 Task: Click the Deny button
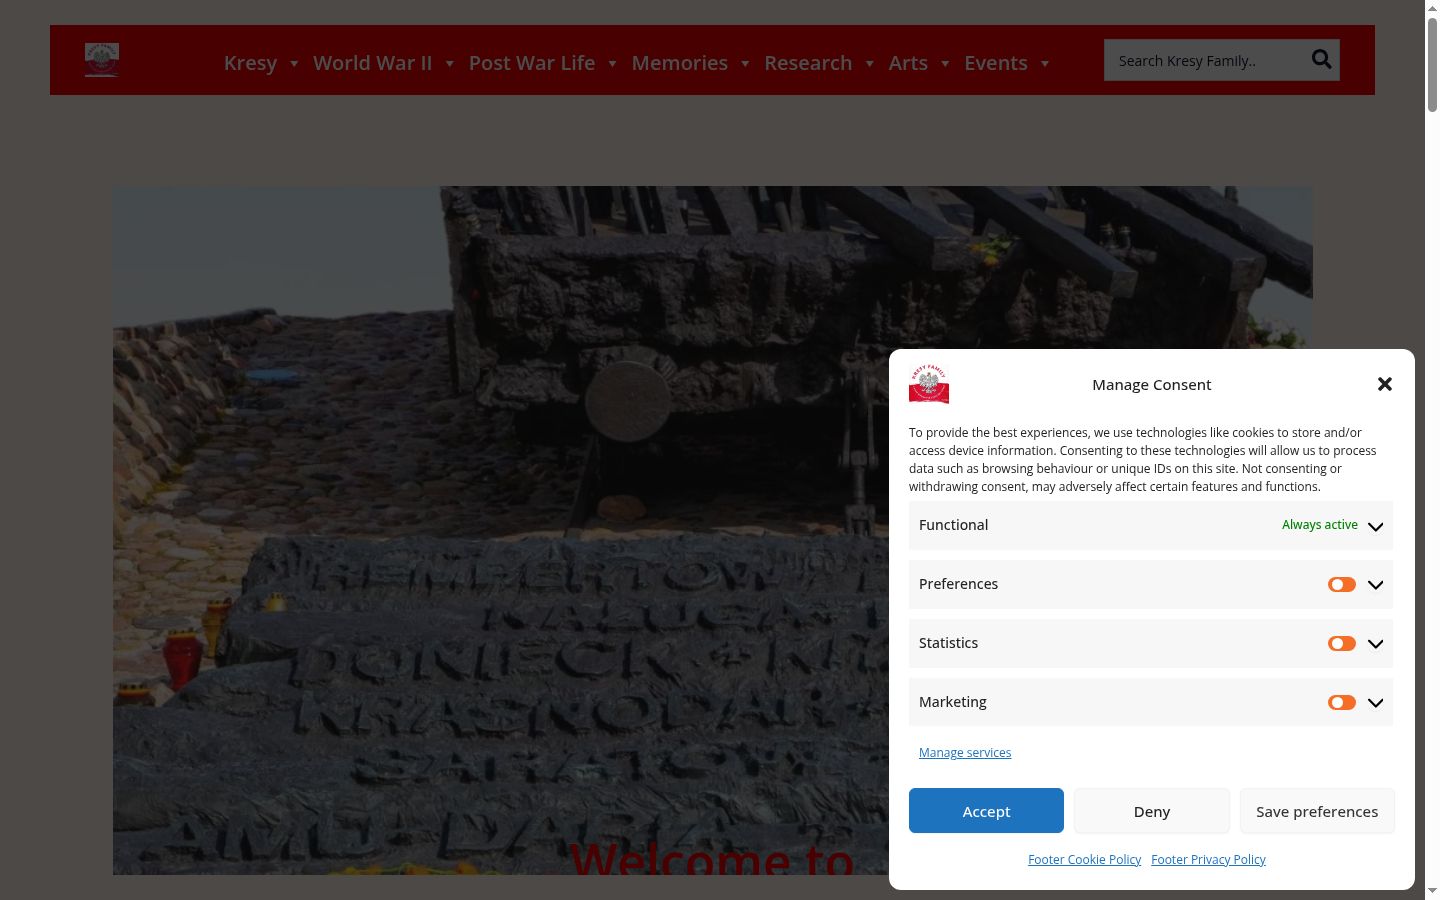pos(1152,810)
